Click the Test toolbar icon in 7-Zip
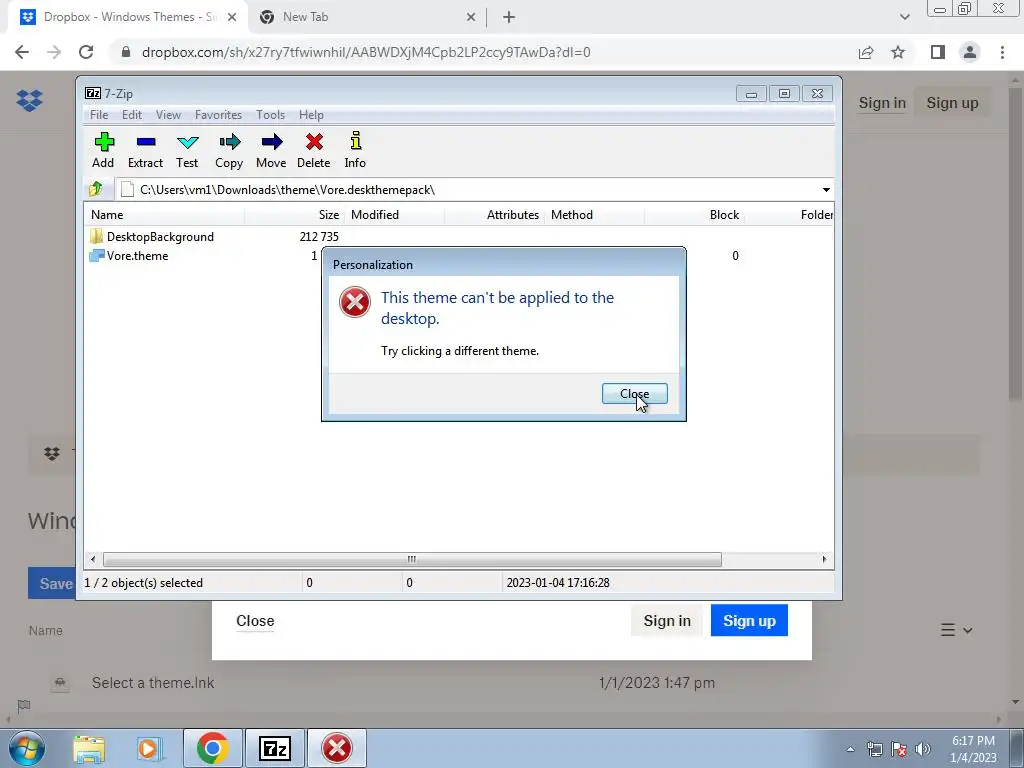This screenshot has width=1024, height=768. (187, 150)
